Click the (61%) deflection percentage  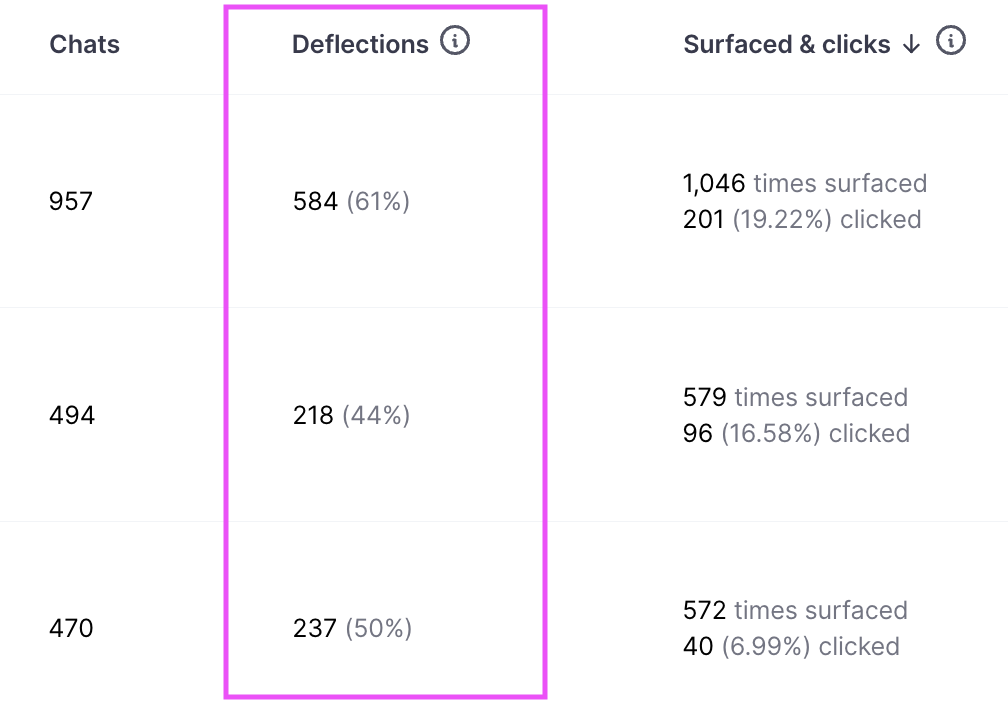point(378,202)
